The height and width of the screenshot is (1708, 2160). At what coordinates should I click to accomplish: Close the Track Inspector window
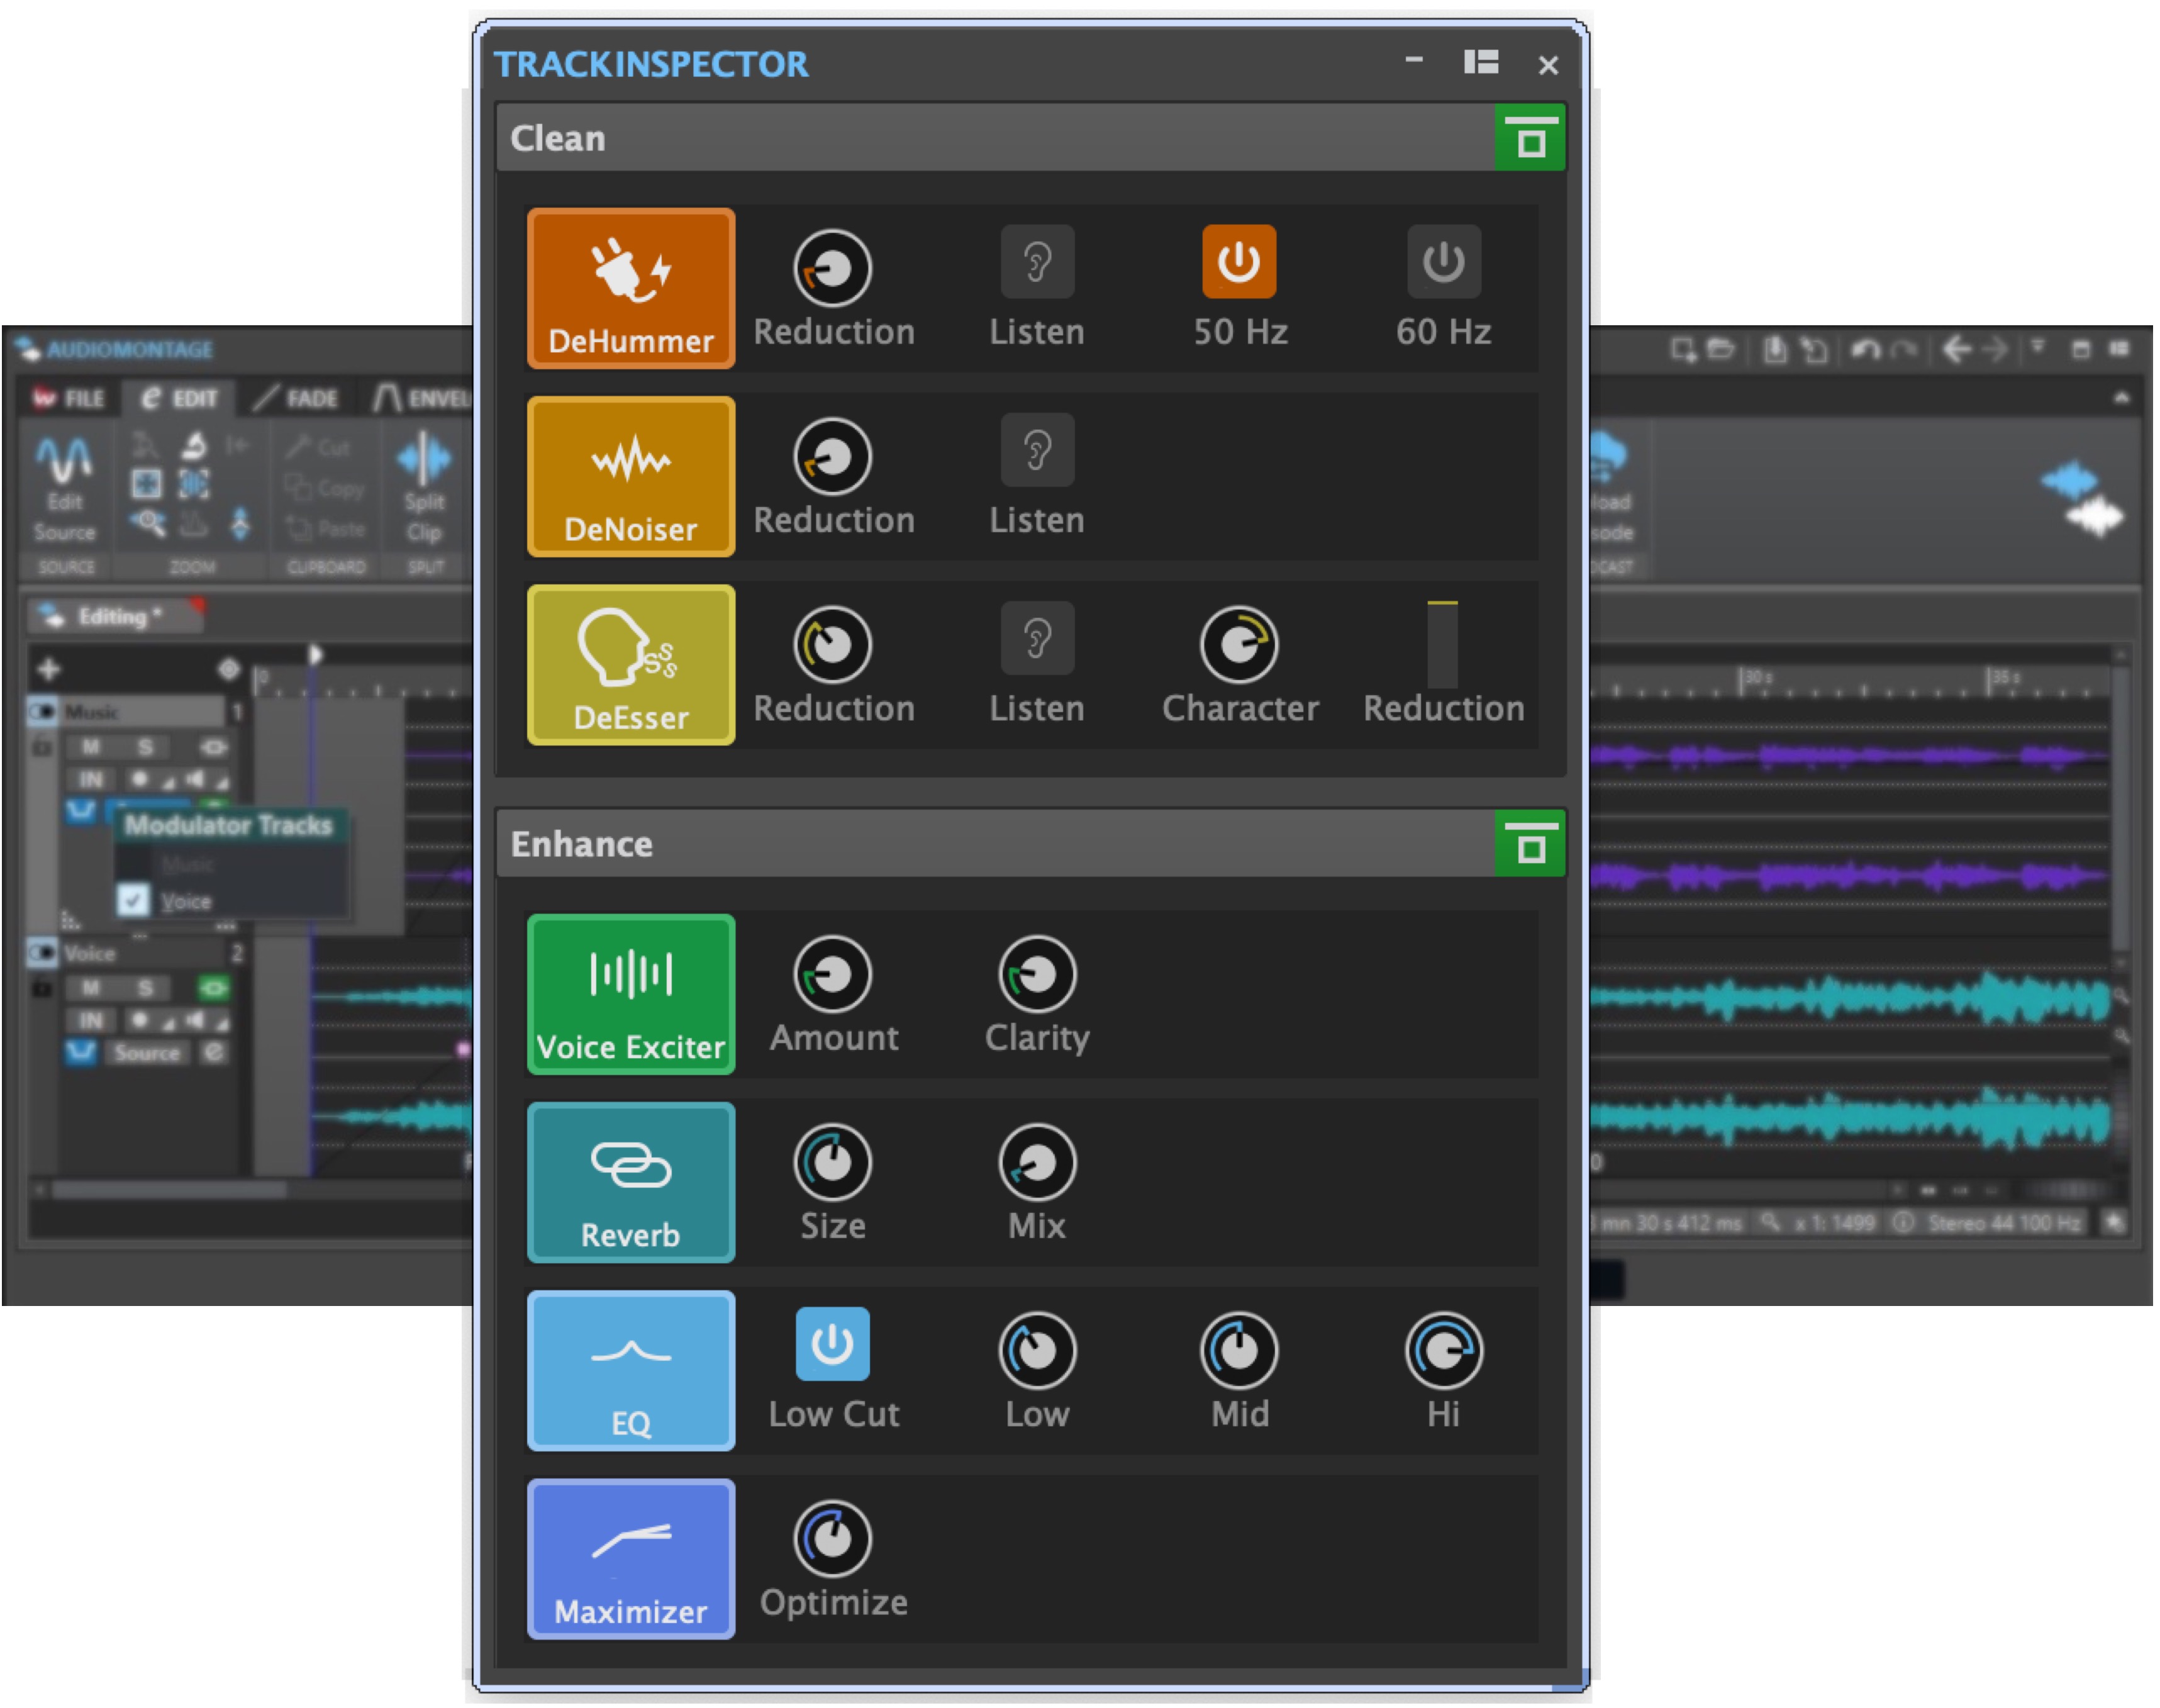point(1548,65)
